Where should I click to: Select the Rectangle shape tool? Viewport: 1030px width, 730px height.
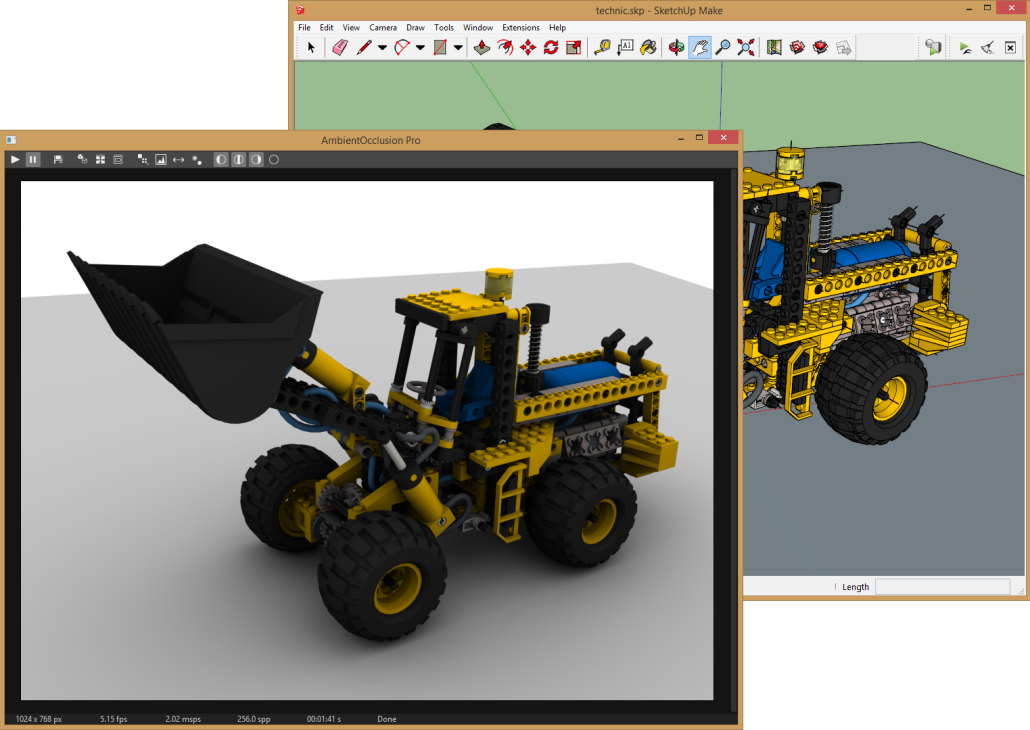440,47
